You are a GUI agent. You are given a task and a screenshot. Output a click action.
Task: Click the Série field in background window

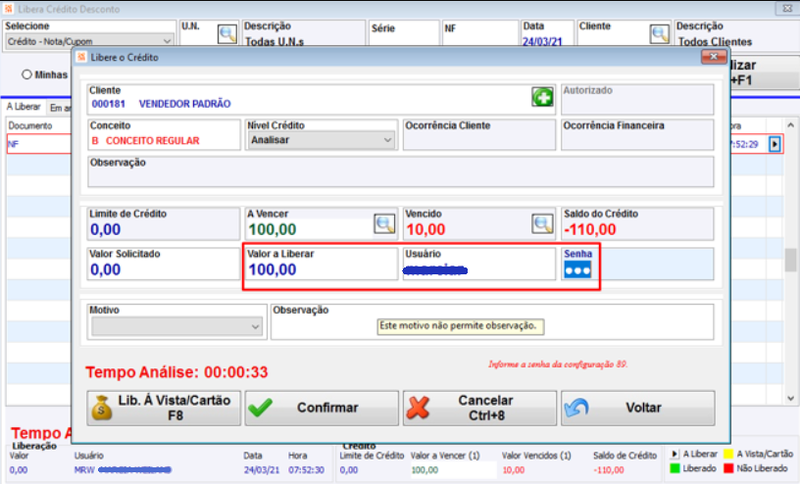tap(404, 34)
